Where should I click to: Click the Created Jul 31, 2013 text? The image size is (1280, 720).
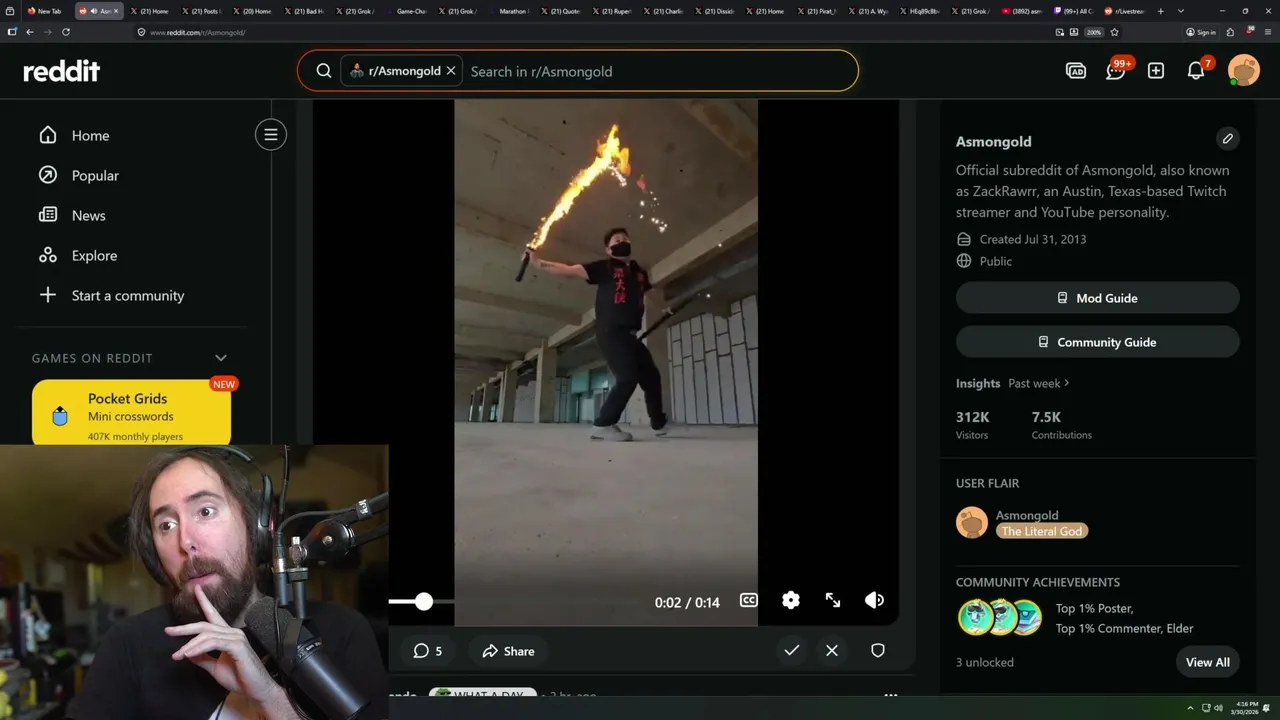coord(1033,239)
